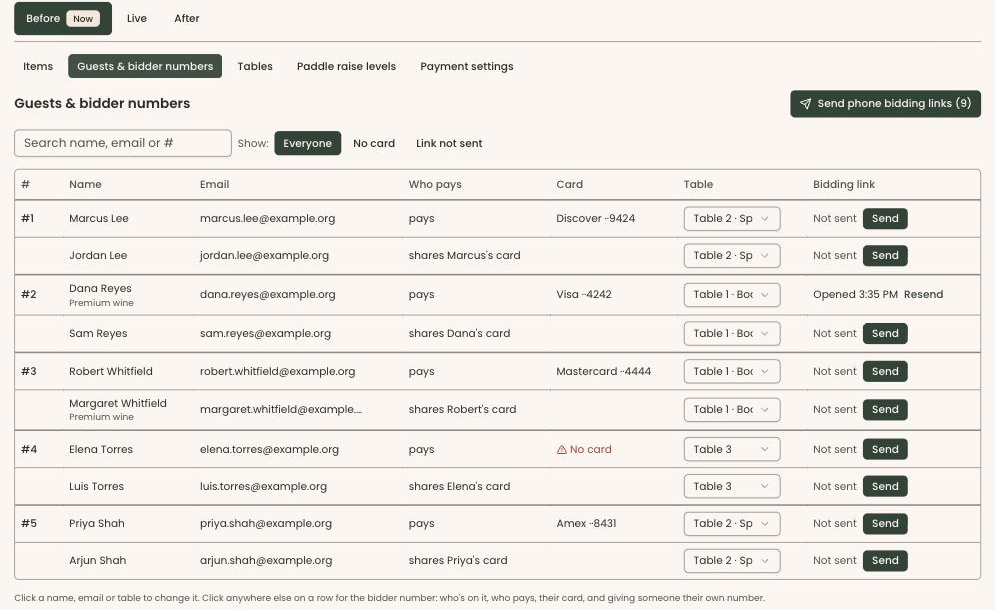The image size is (995, 610).
Task: Send bidding link to Marcus Lee
Action: click(x=885, y=219)
